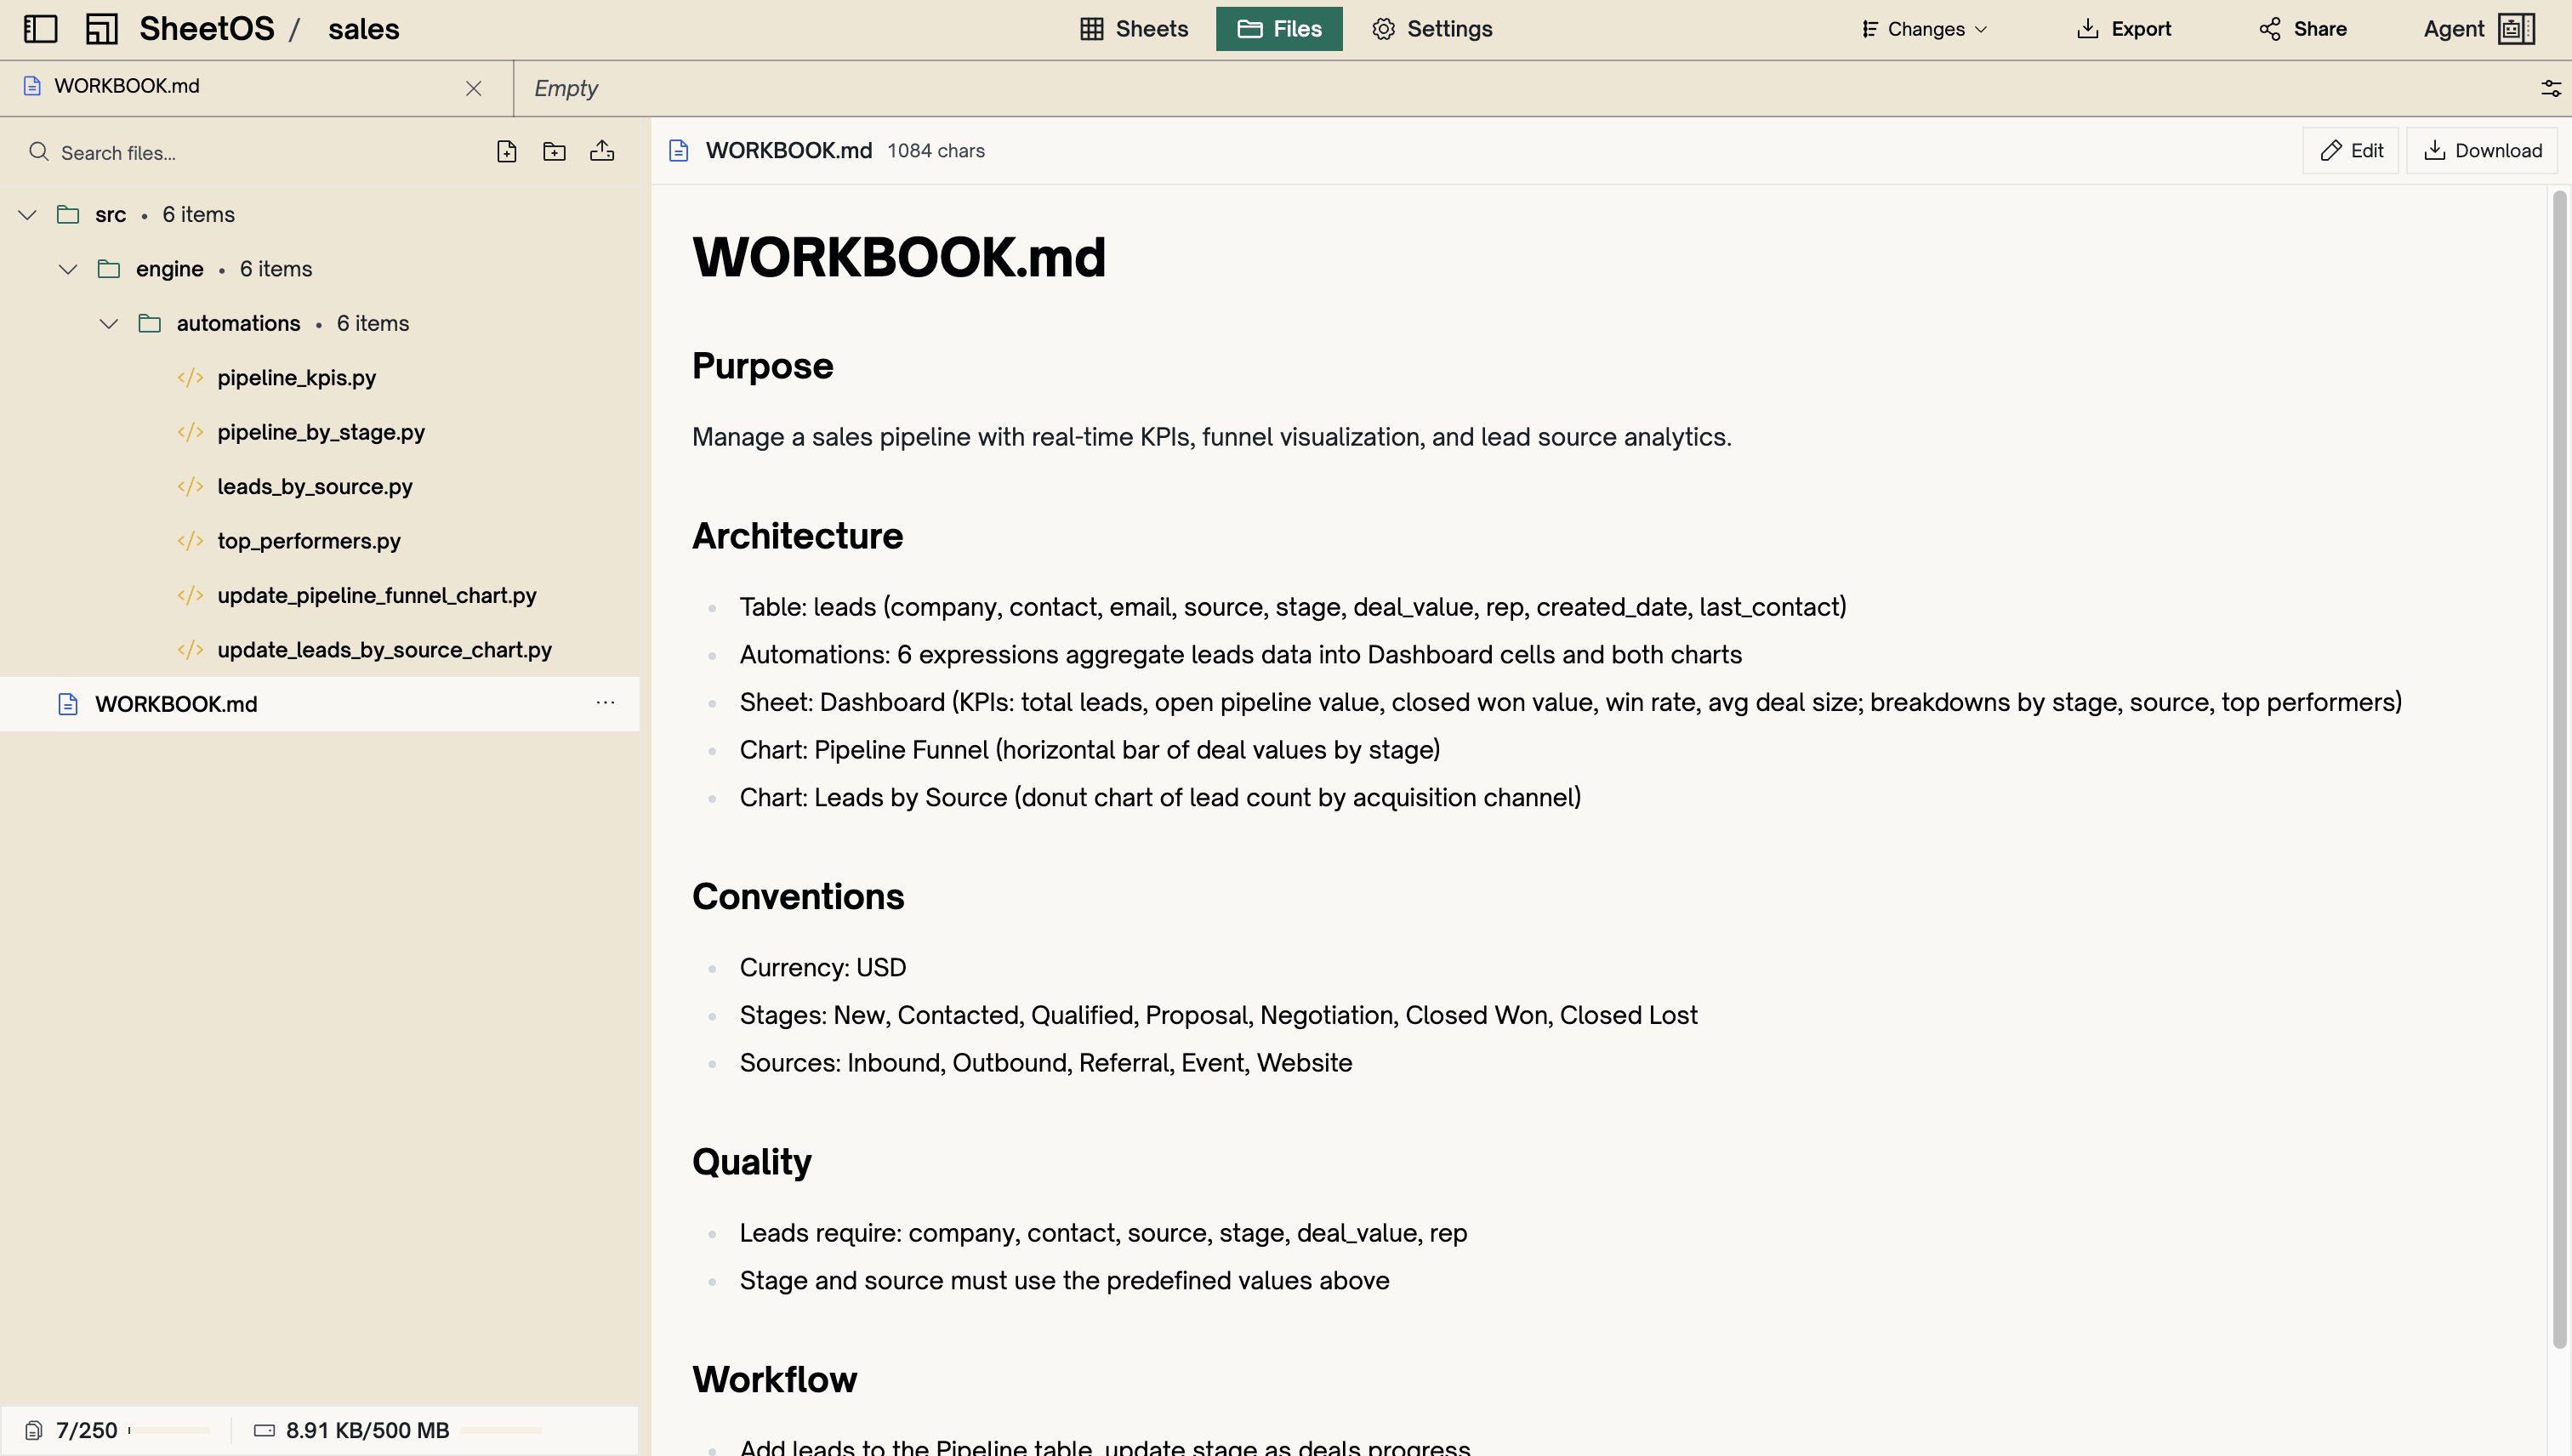Create a new file in the file tree

coord(506,151)
